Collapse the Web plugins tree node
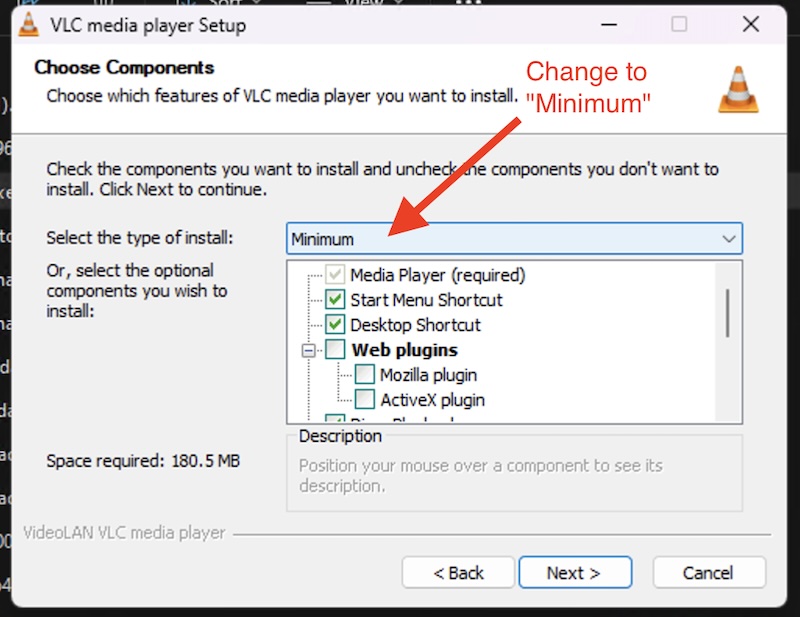The image size is (800, 617). [x=309, y=351]
